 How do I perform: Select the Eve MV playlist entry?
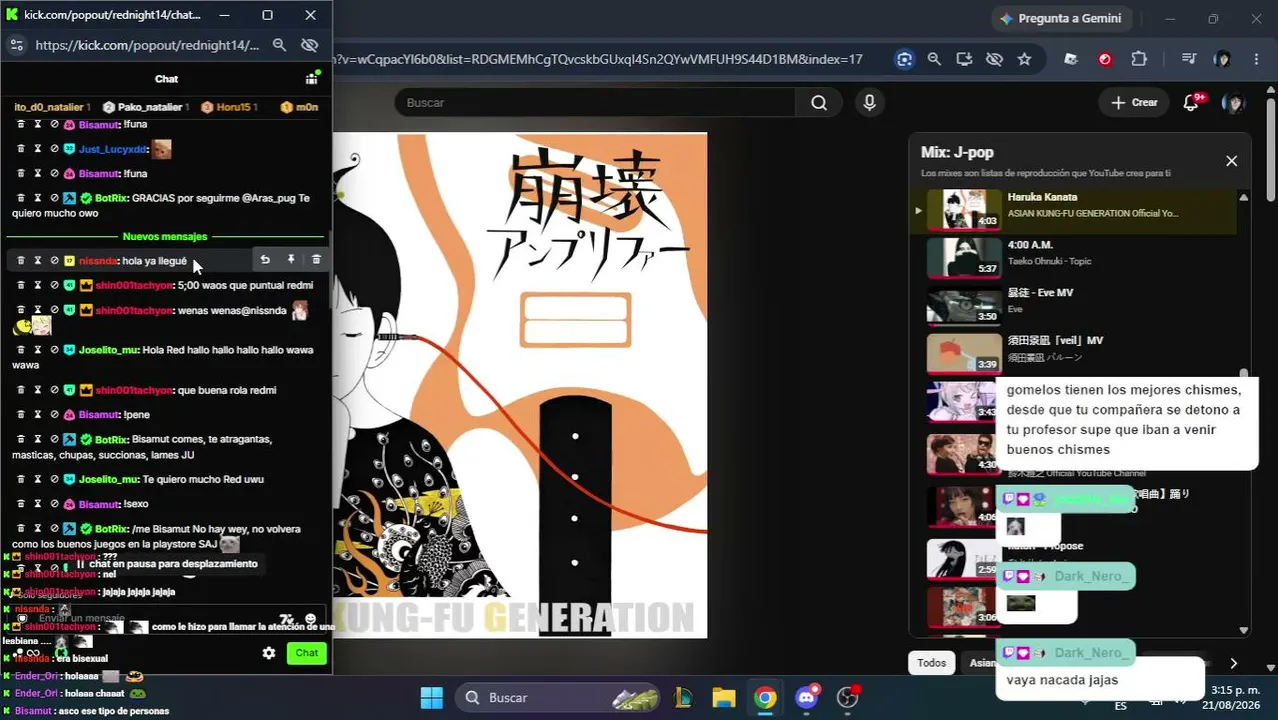click(1073, 304)
